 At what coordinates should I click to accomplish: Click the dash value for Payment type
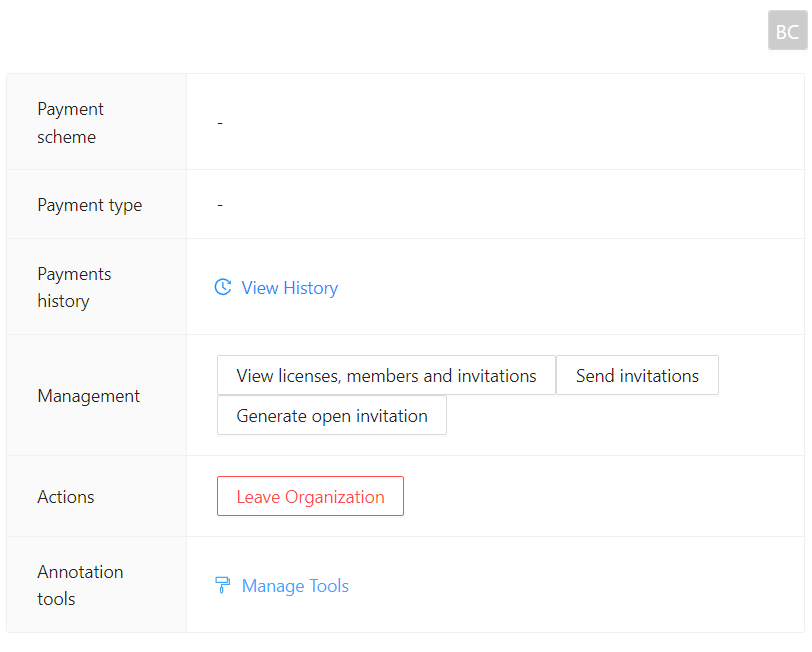pos(220,205)
